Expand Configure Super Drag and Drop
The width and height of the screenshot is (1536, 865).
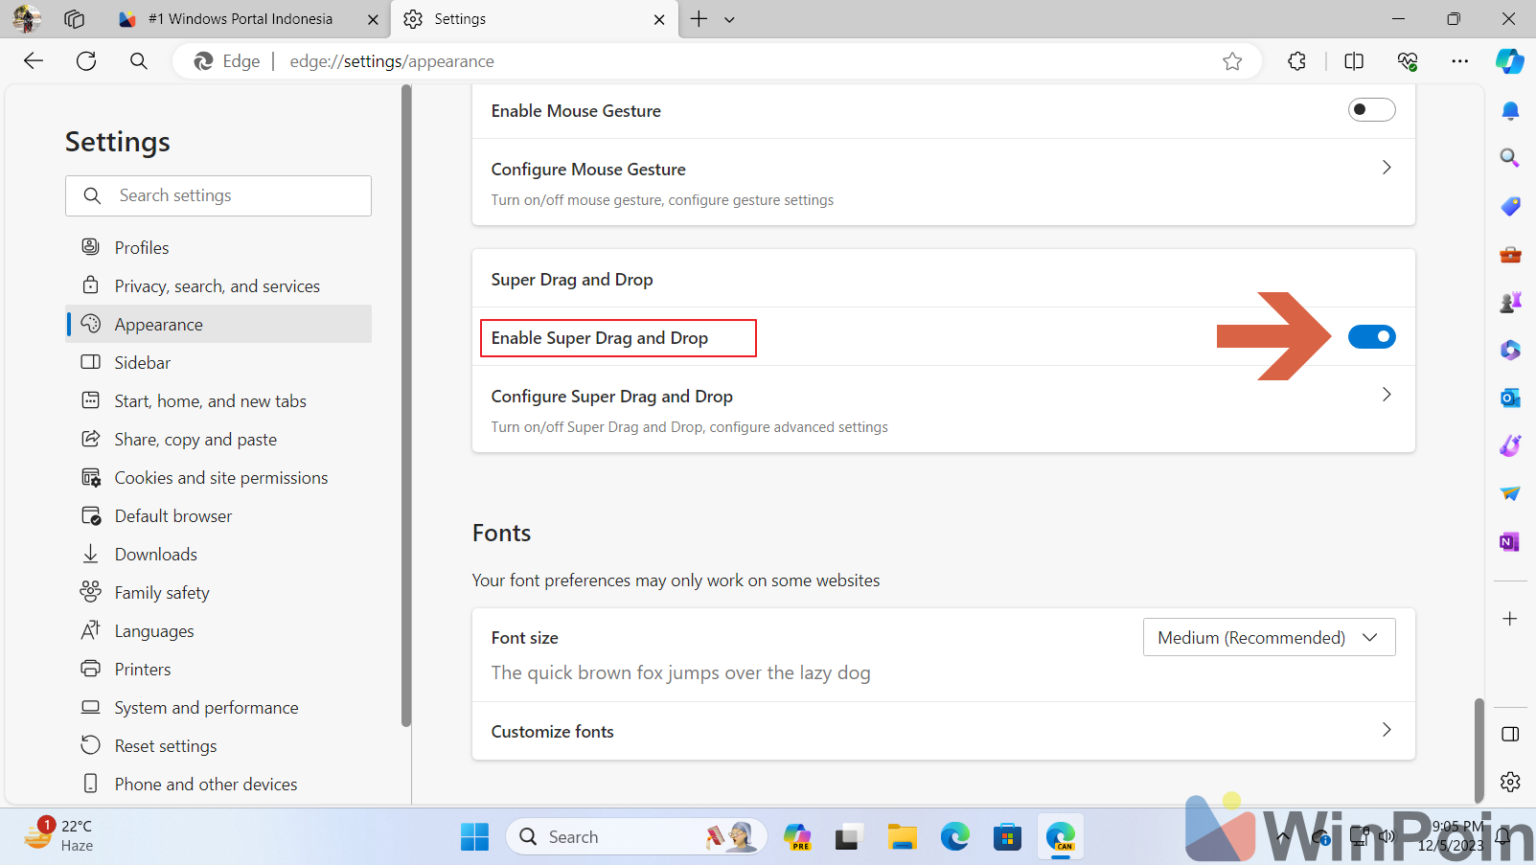[x=1386, y=394]
